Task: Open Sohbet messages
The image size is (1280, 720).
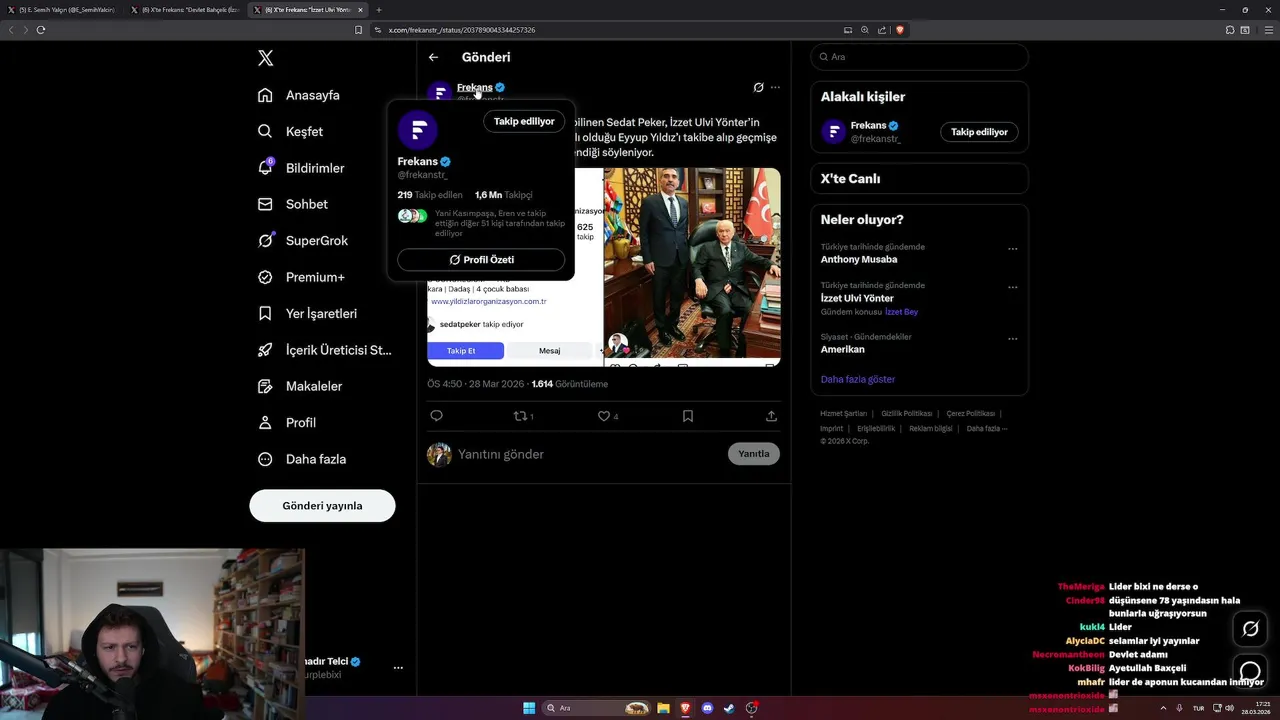Action: (x=292, y=204)
